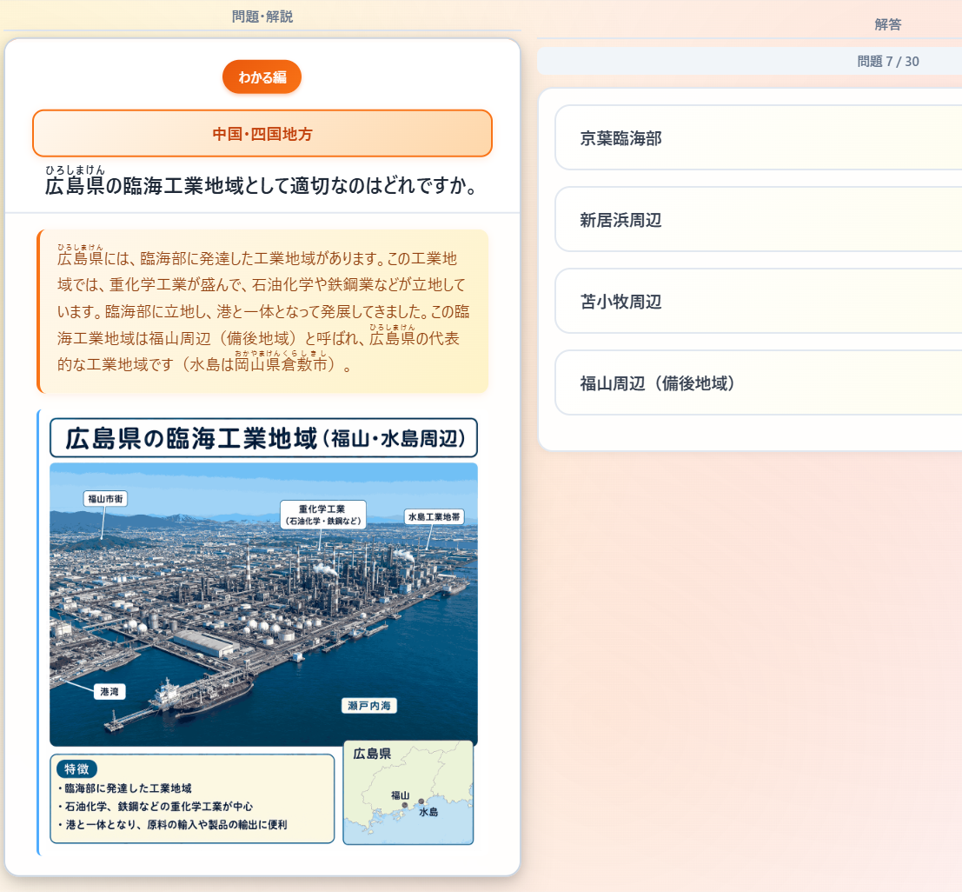Open the 問題・解説 panel header
The width and height of the screenshot is (962, 892).
point(263,17)
